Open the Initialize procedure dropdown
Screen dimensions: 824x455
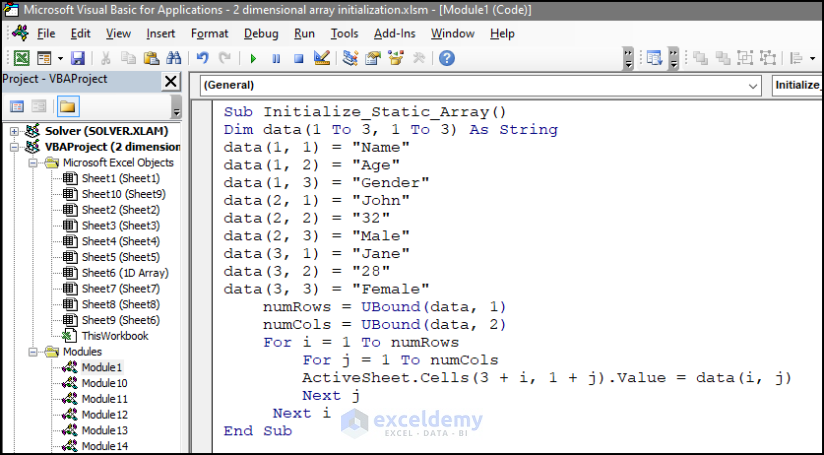click(x=797, y=85)
